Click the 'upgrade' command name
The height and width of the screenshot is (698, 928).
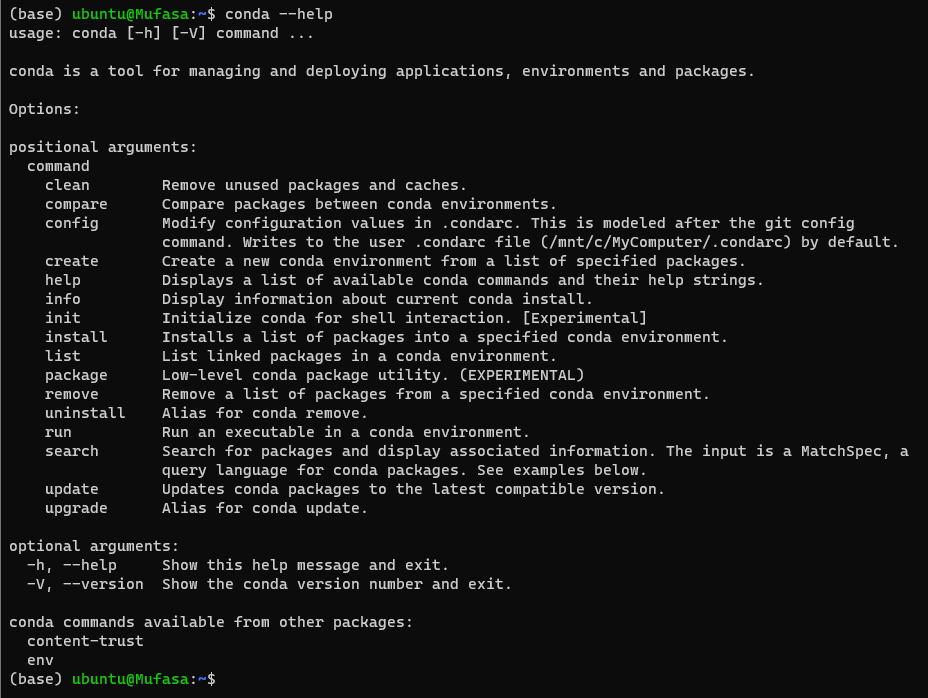click(76, 509)
